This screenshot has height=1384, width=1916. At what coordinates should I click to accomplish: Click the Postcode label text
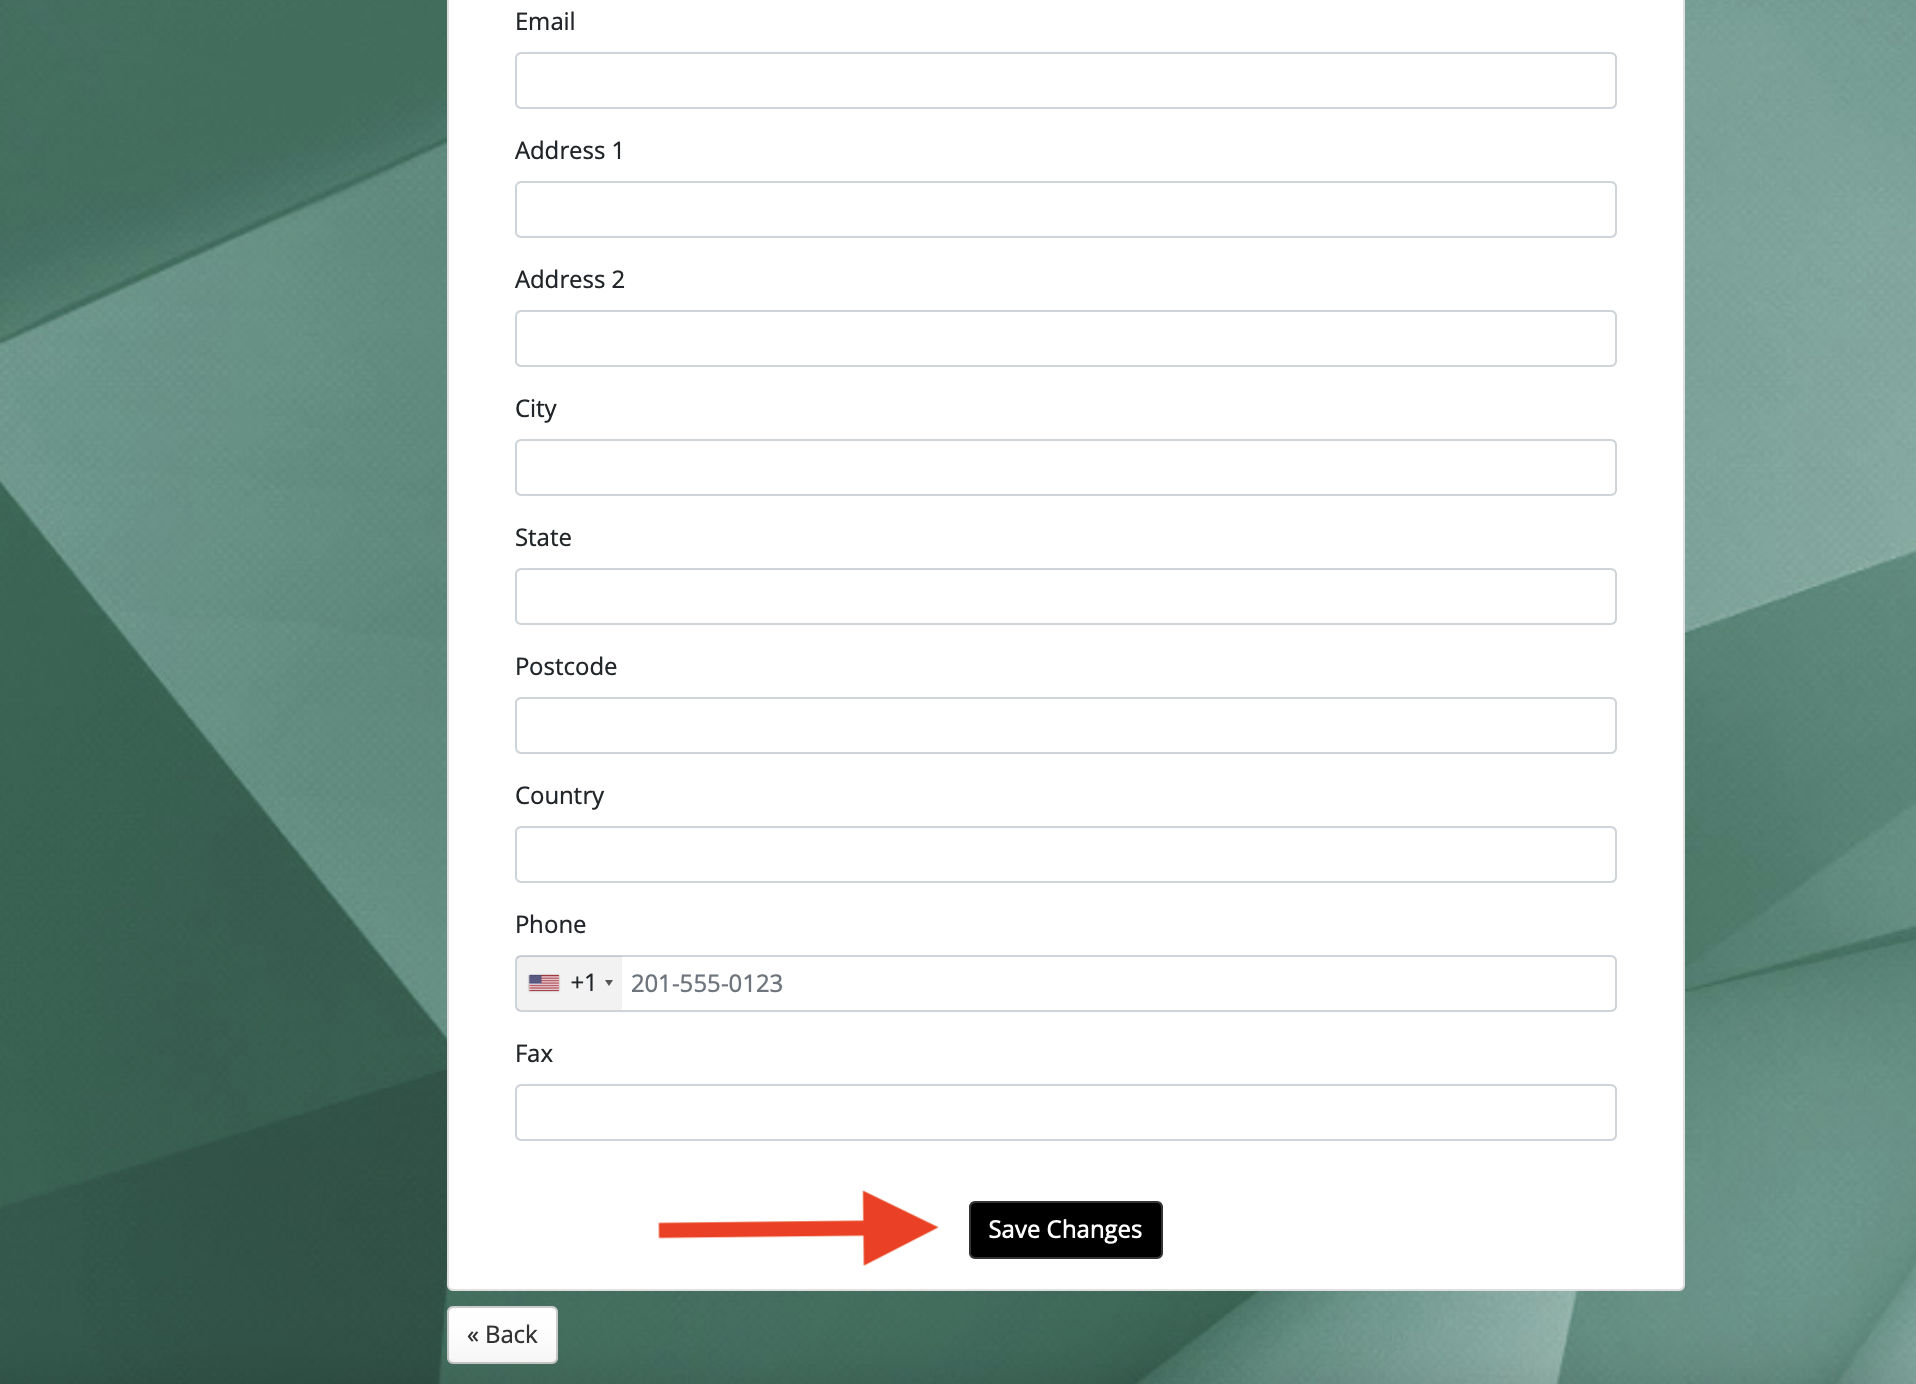[x=566, y=667]
